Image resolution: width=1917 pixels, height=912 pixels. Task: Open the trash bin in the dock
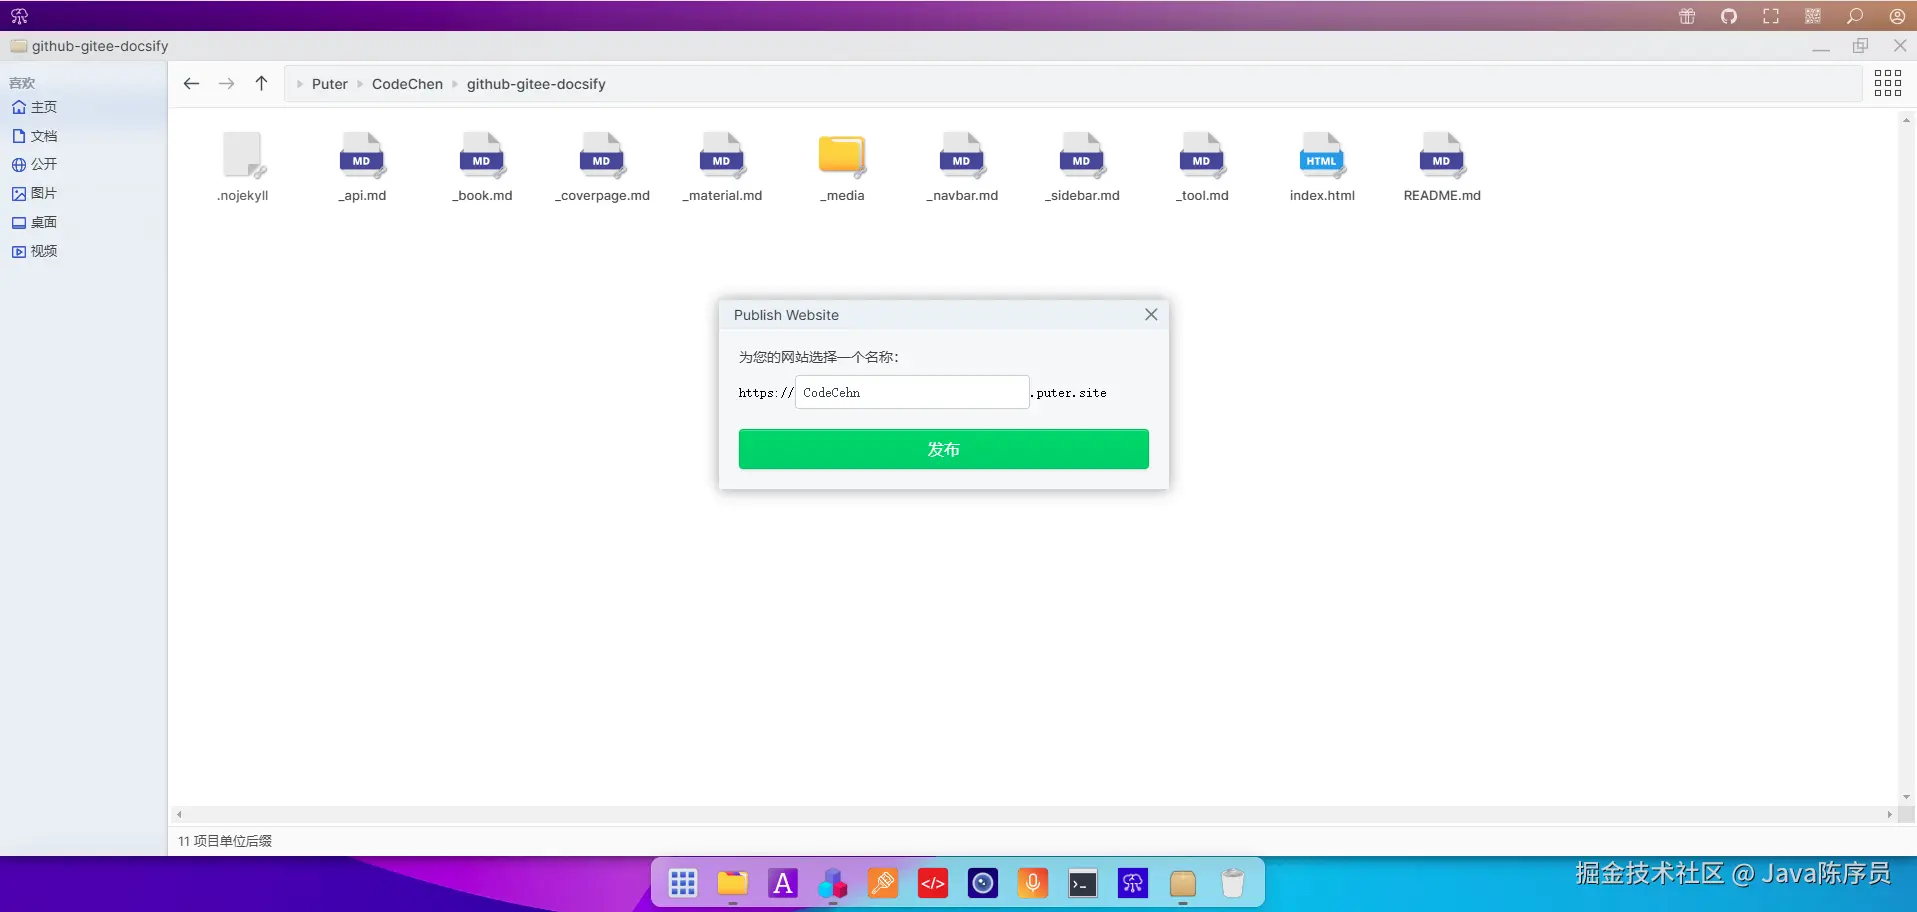(1233, 883)
